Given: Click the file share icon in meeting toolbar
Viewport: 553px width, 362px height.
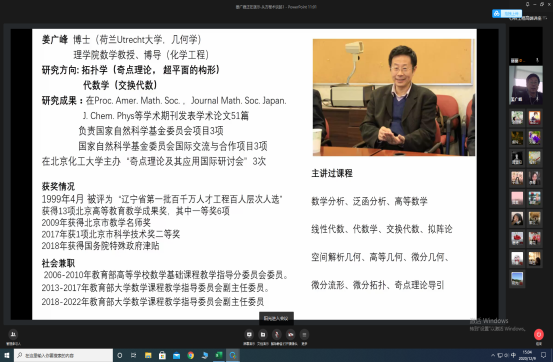Looking at the screenshot, I should (263, 334).
